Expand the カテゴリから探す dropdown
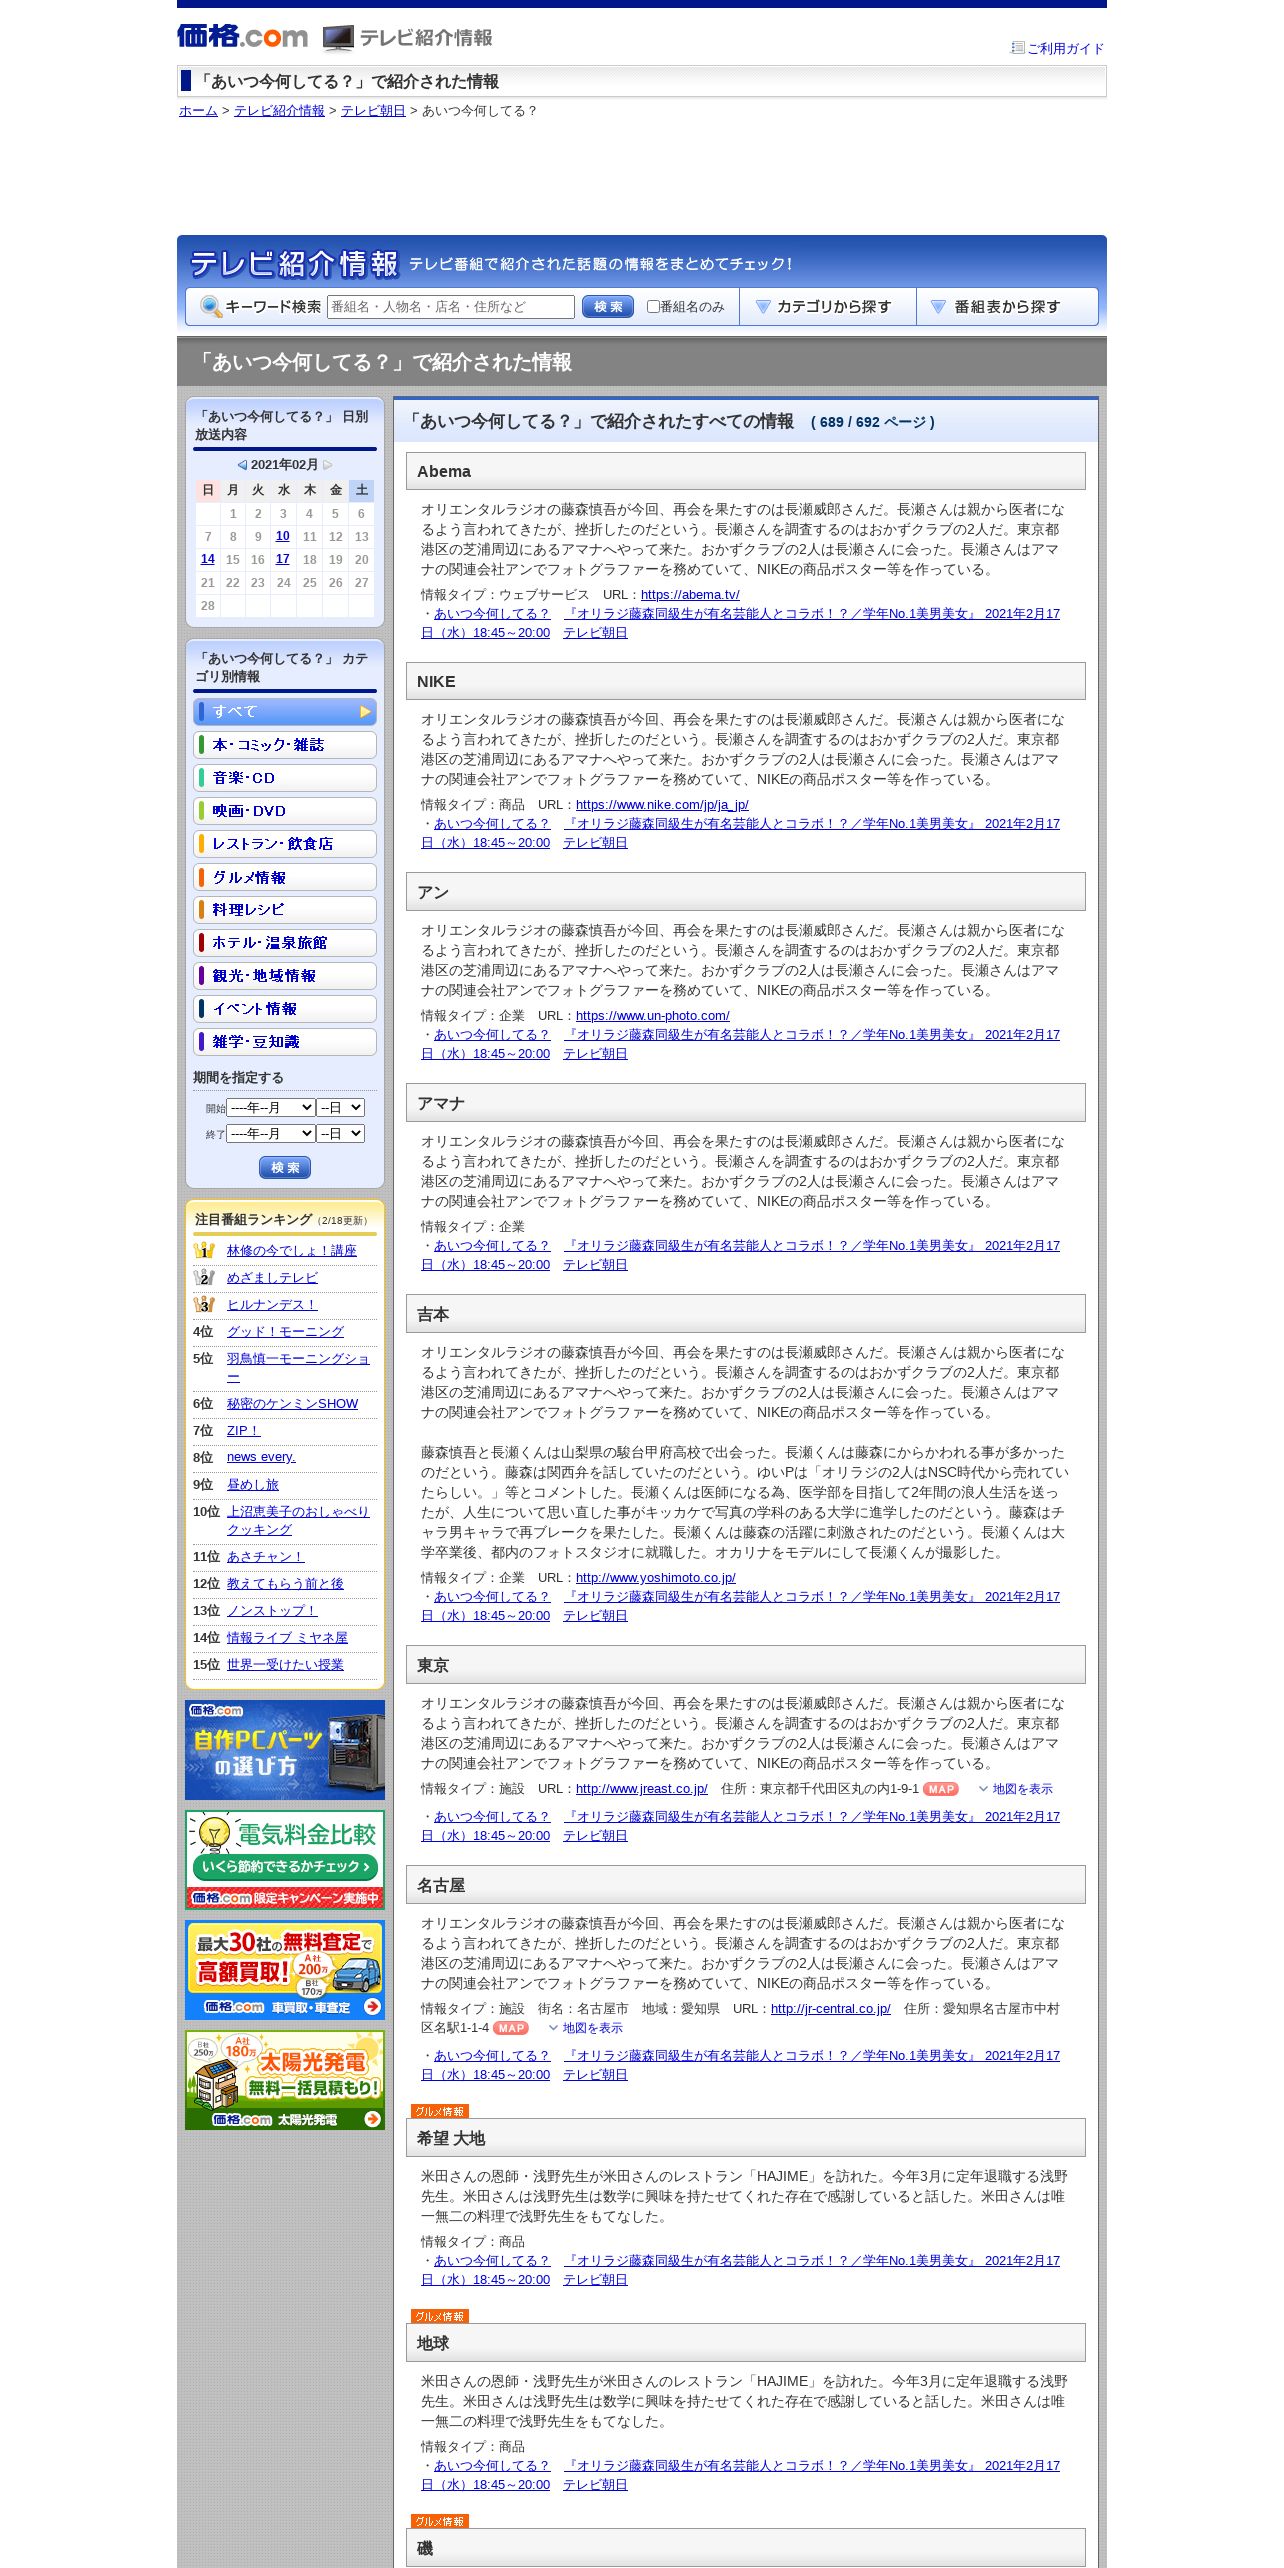 [828, 307]
